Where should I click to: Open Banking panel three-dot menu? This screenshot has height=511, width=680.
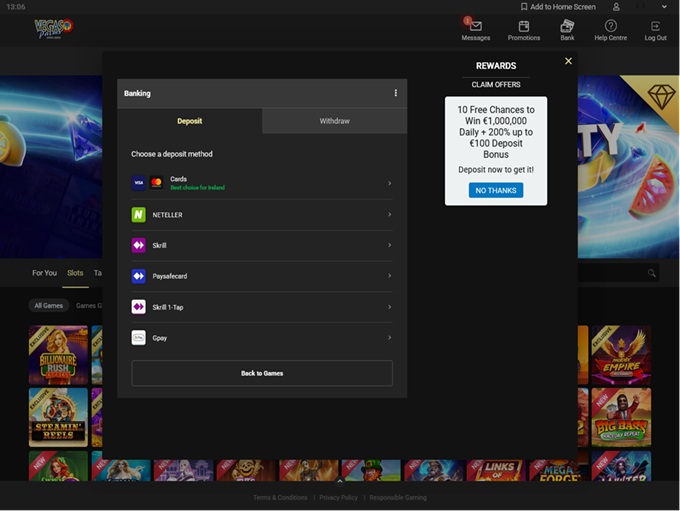395,93
